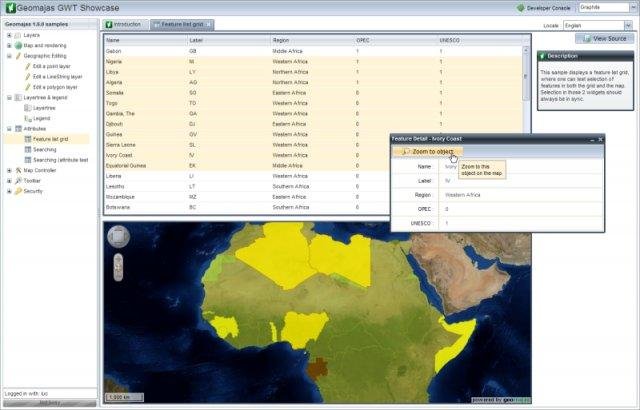Click the Attributes table icon
This screenshot has height=410, width=640.
[x=18, y=129]
